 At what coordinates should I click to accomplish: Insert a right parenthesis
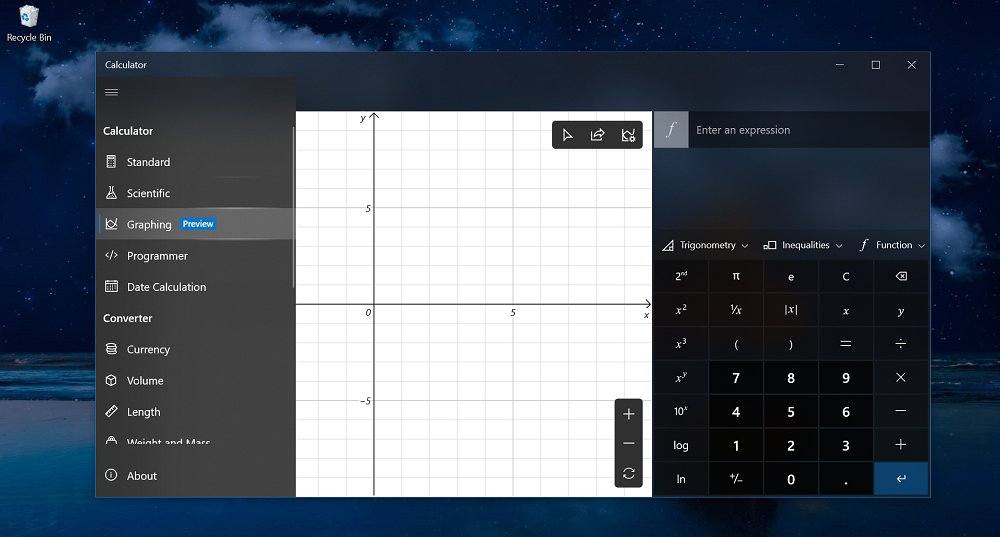tap(791, 344)
